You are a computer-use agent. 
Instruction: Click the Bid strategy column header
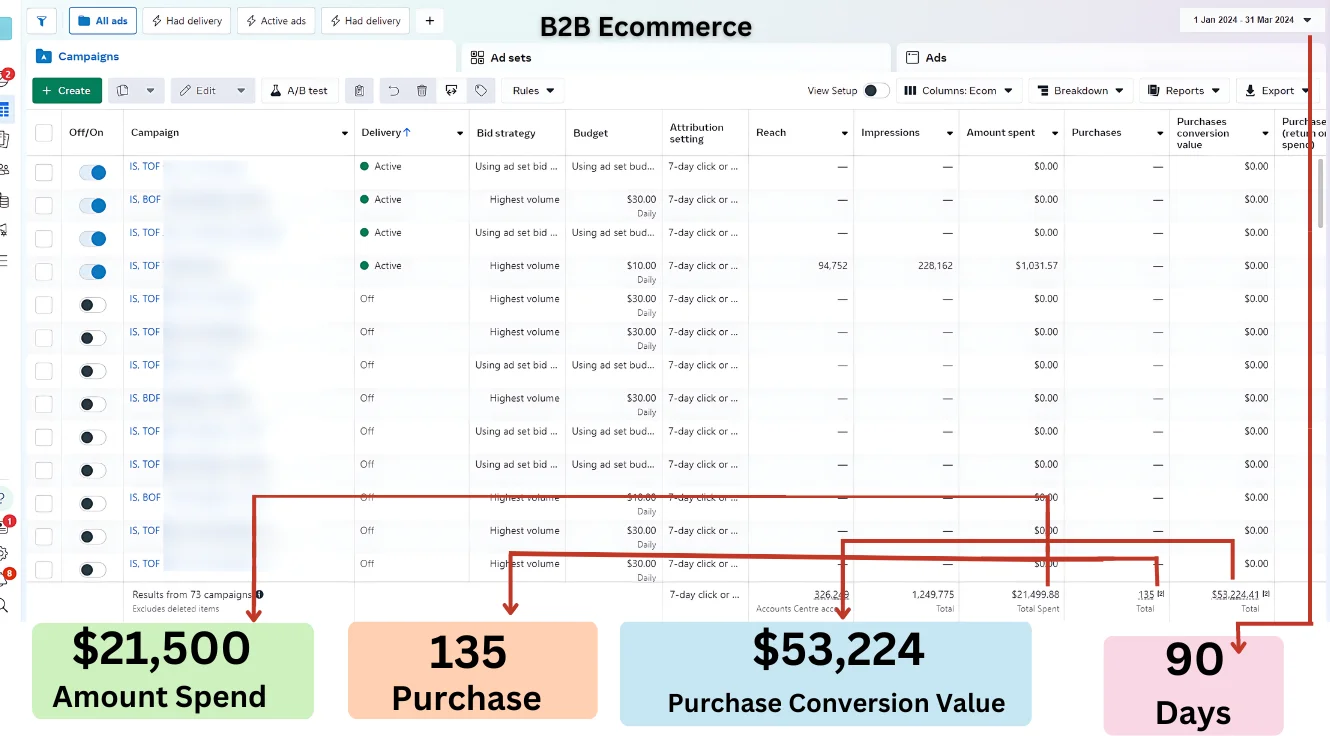[506, 133]
